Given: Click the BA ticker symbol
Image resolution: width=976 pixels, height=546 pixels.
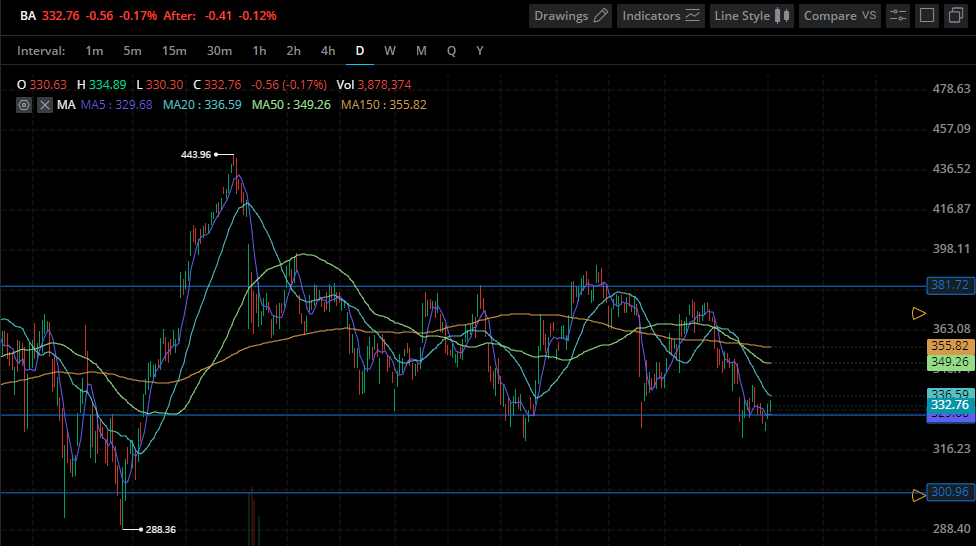Looking at the screenshot, I should pyautogui.click(x=28, y=16).
